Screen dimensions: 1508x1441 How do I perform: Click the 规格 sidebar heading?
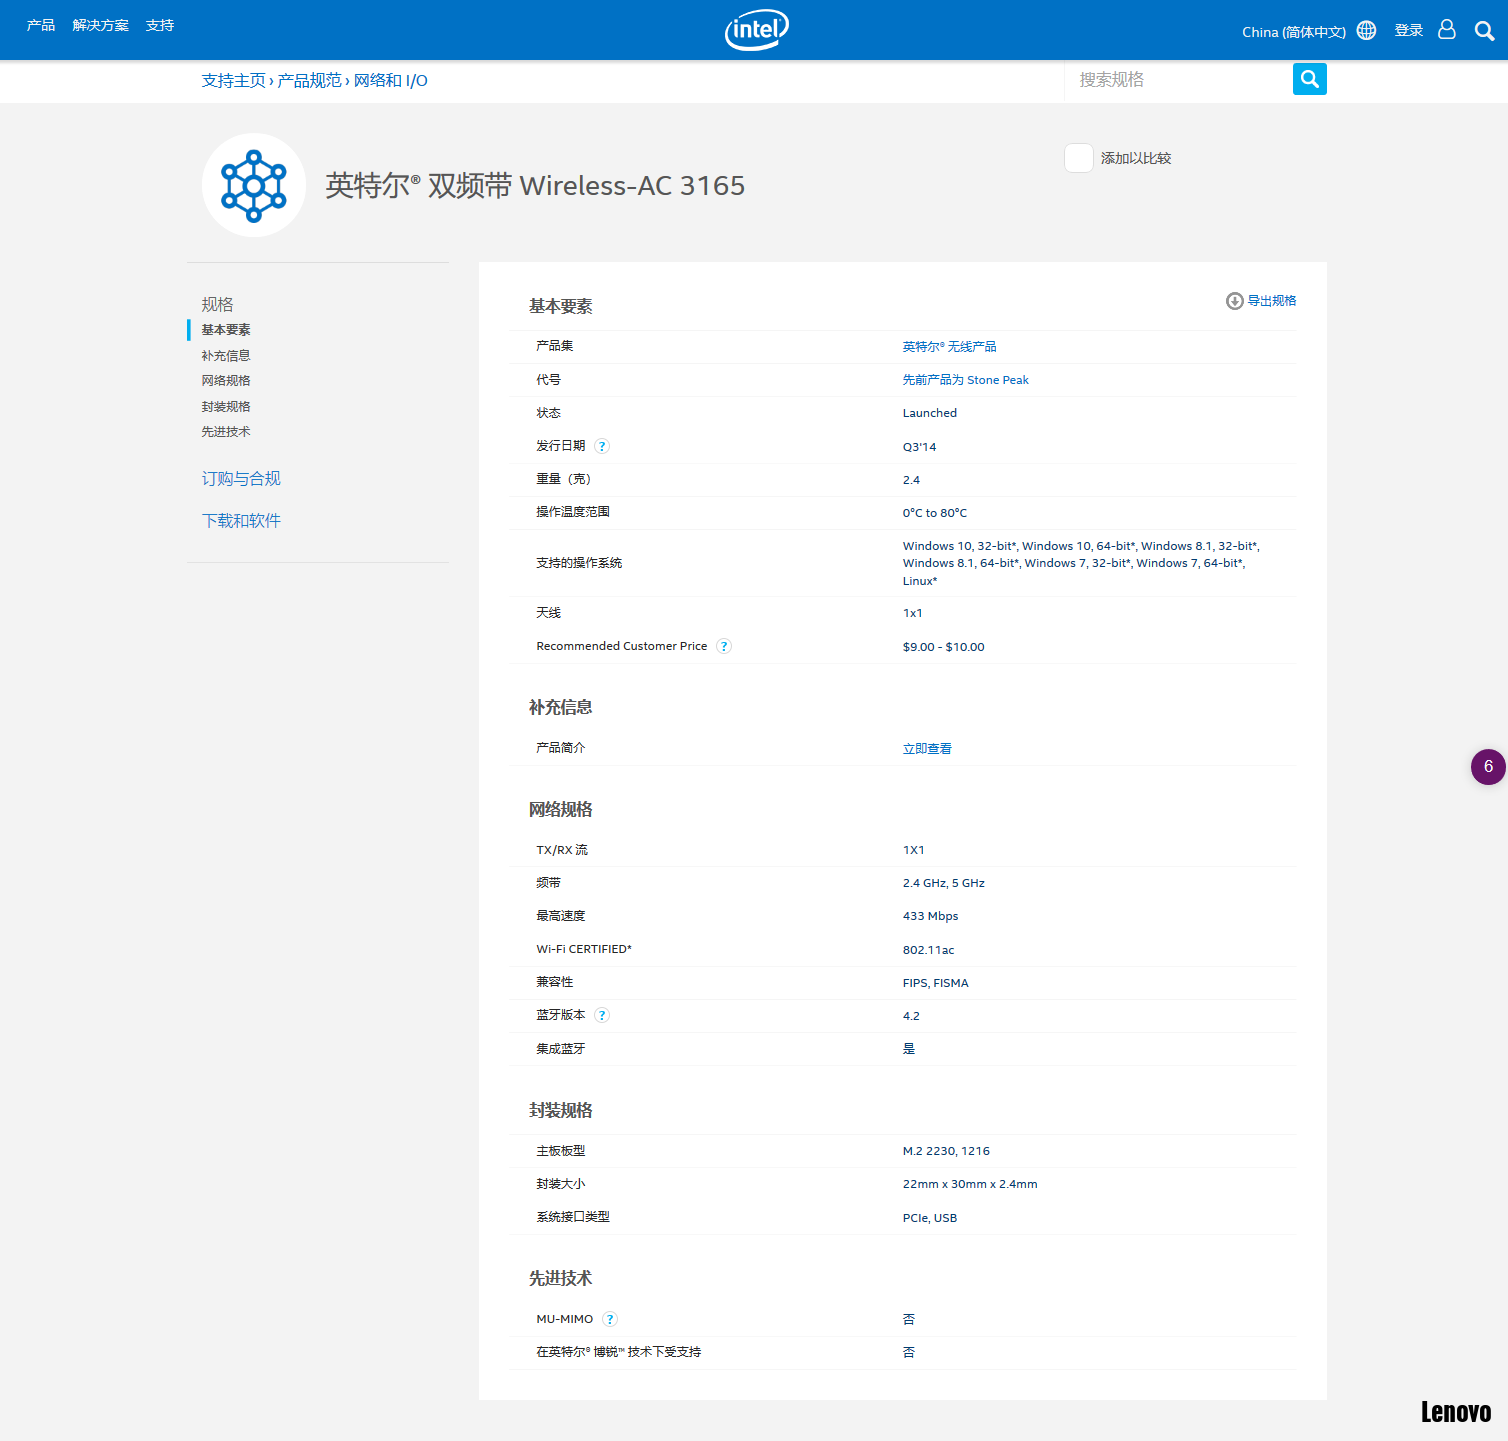coord(217,304)
